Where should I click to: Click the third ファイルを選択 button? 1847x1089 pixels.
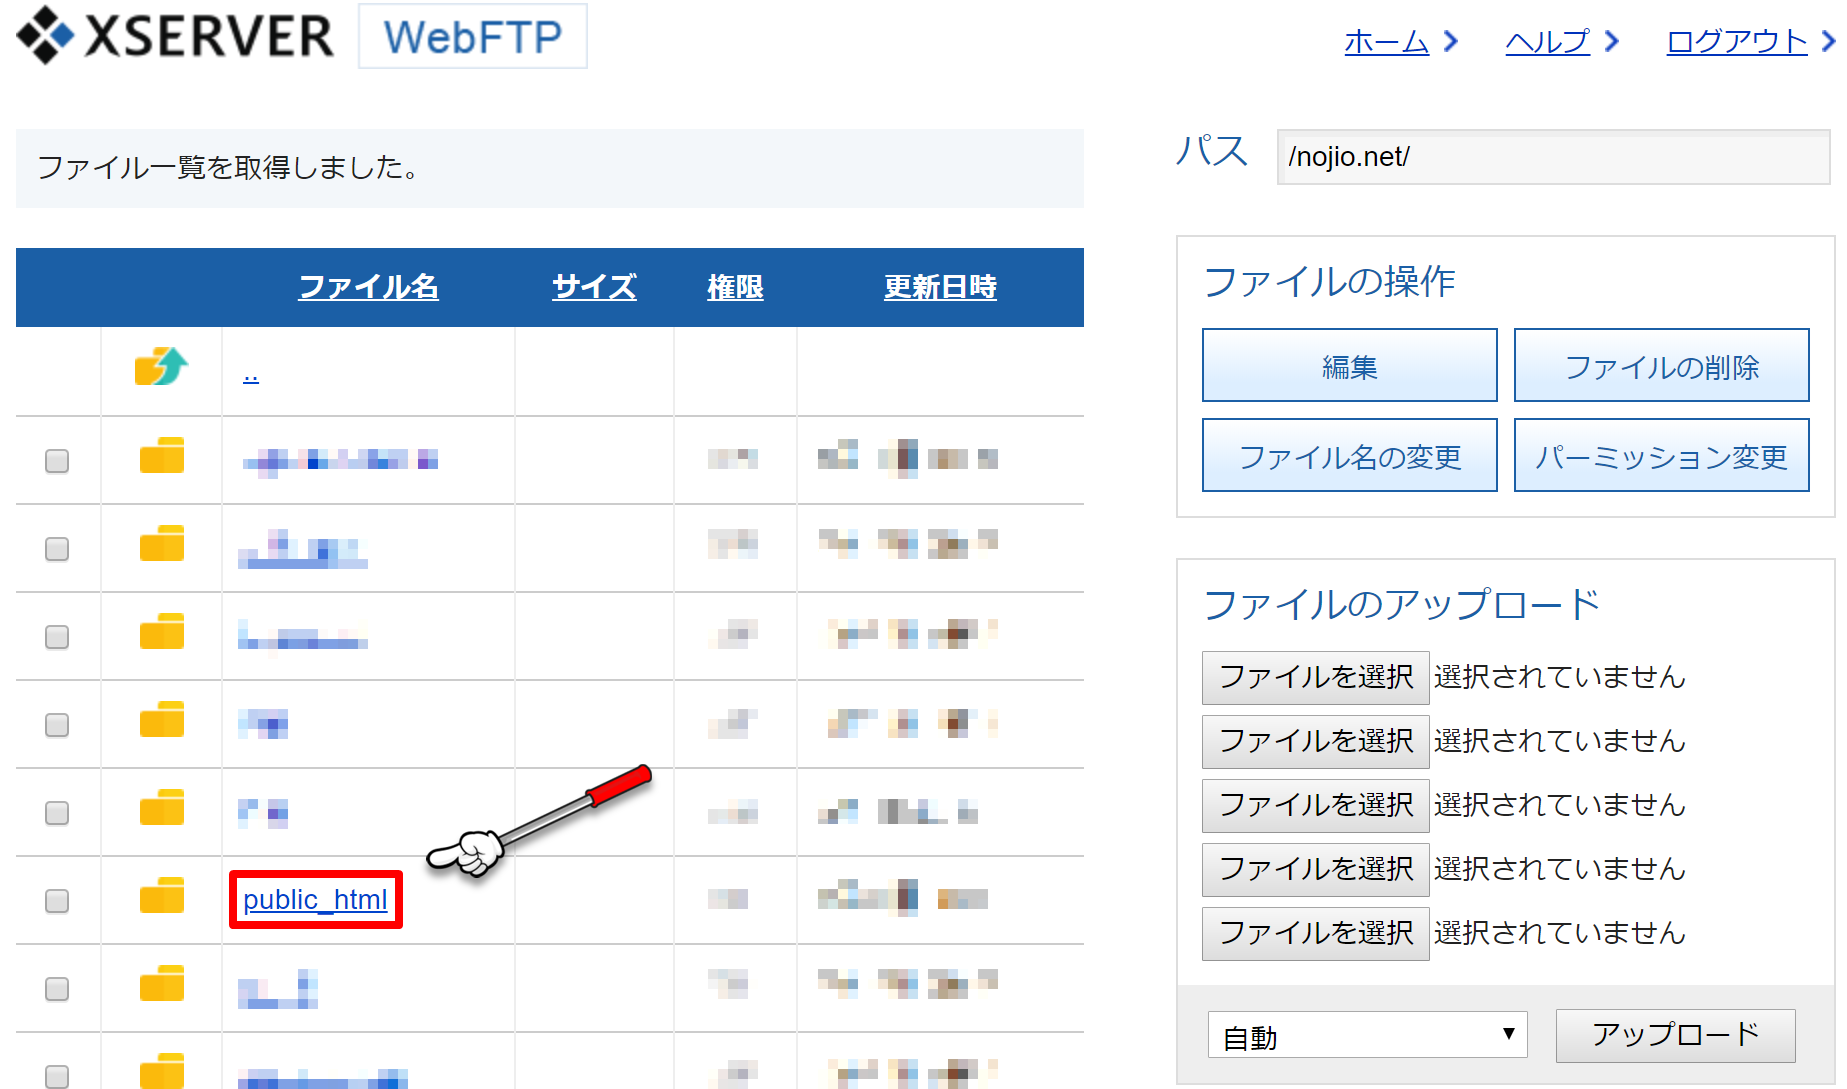(1316, 805)
